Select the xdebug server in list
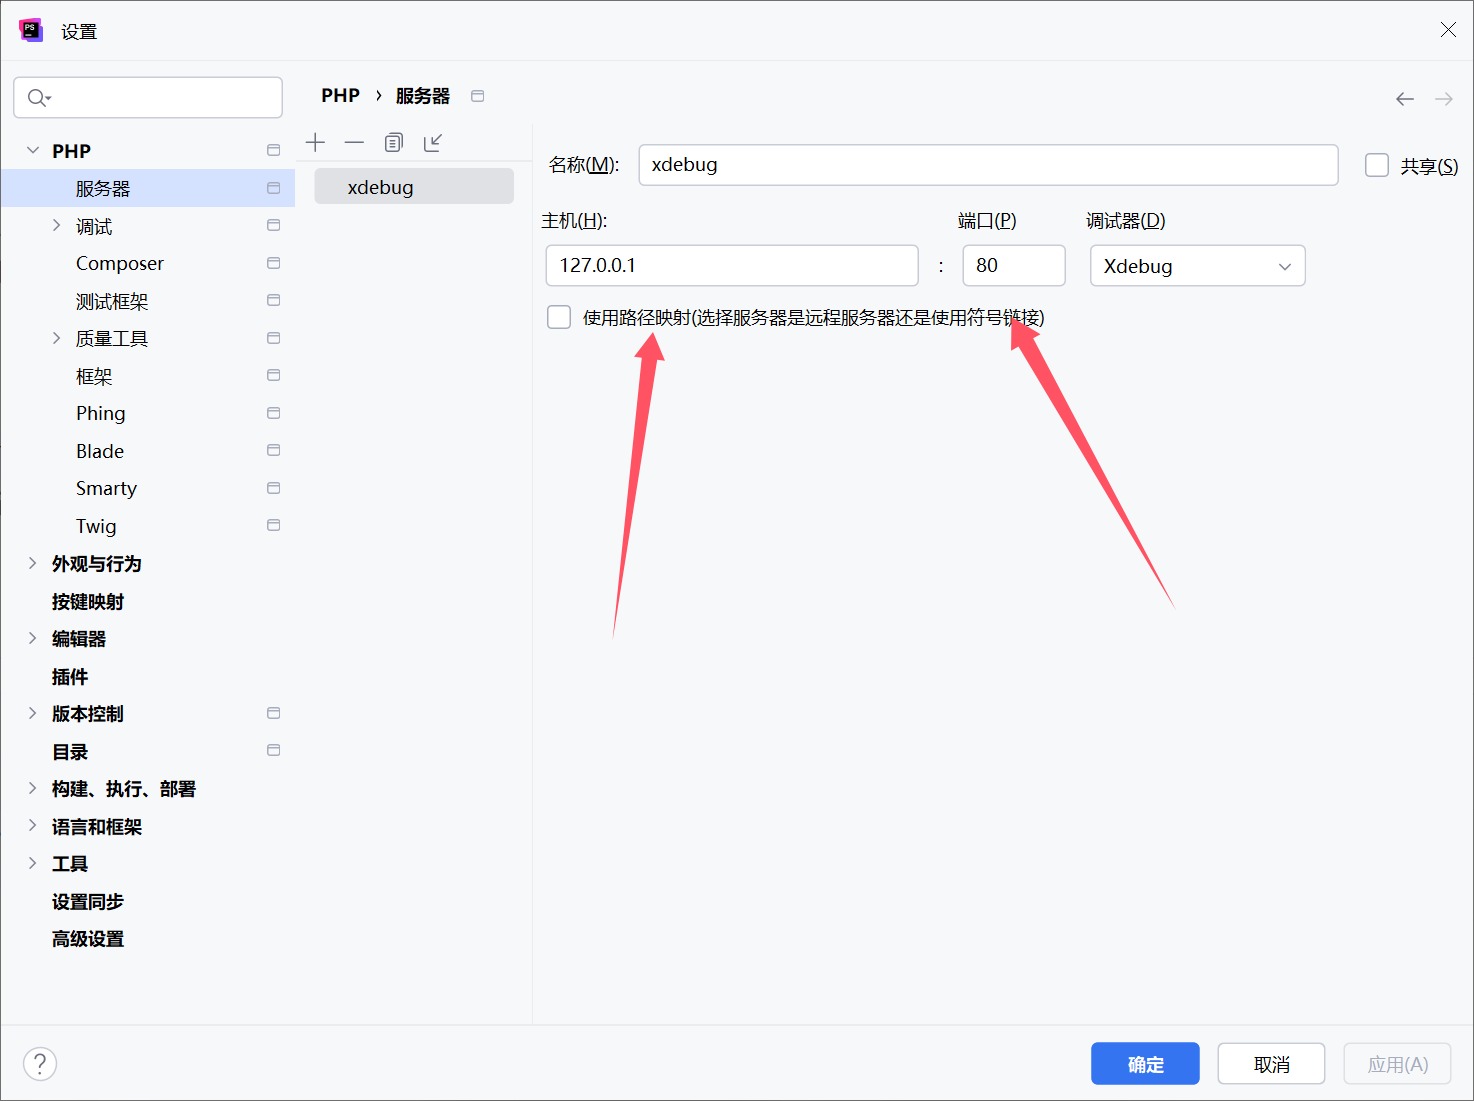The height and width of the screenshot is (1101, 1474). (x=413, y=187)
